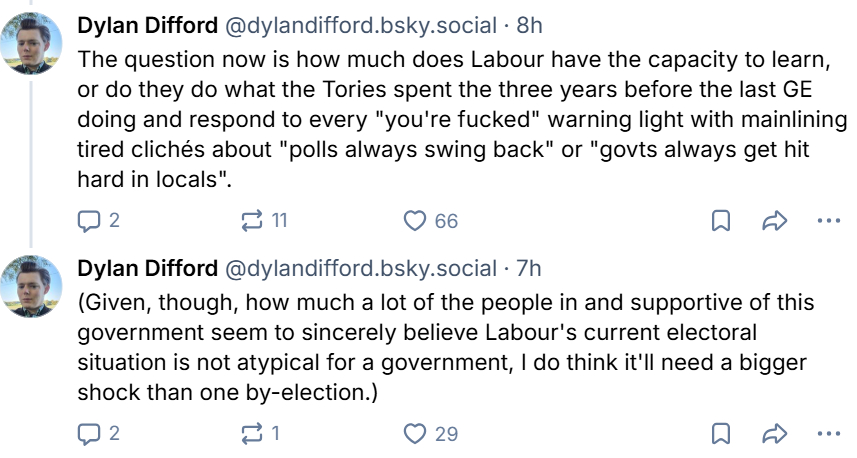Image resolution: width=857 pixels, height=458 pixels.
Task: Open the 8h timestamp of first post
Action: click(529, 25)
